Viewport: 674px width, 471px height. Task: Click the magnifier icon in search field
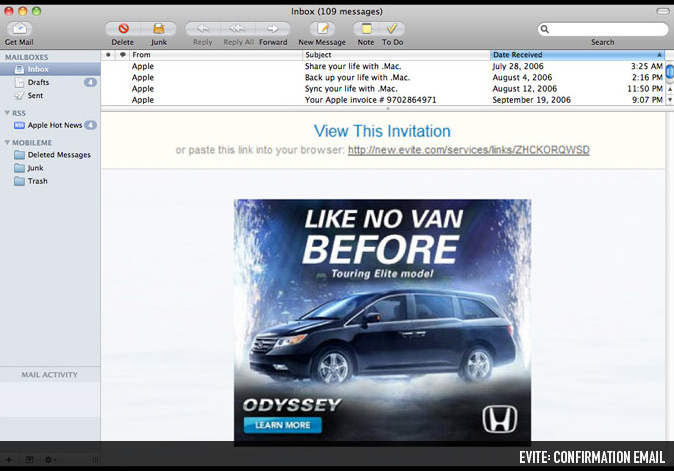coord(545,29)
